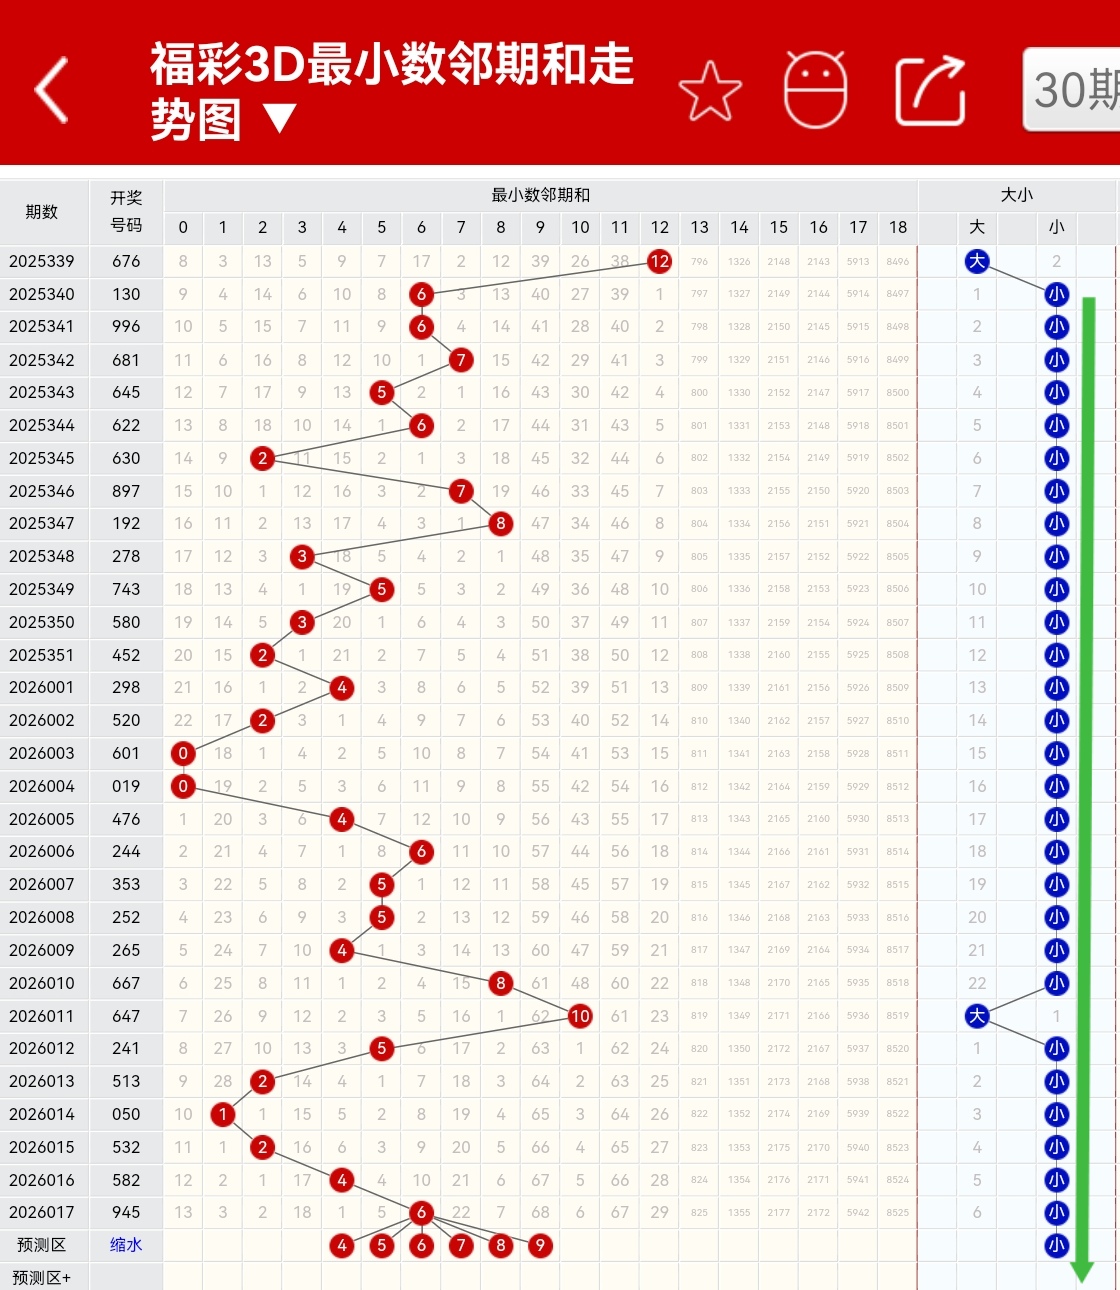Screen dimensions: 1120x1290
Task: Click winning number 019
Action: coord(126,786)
